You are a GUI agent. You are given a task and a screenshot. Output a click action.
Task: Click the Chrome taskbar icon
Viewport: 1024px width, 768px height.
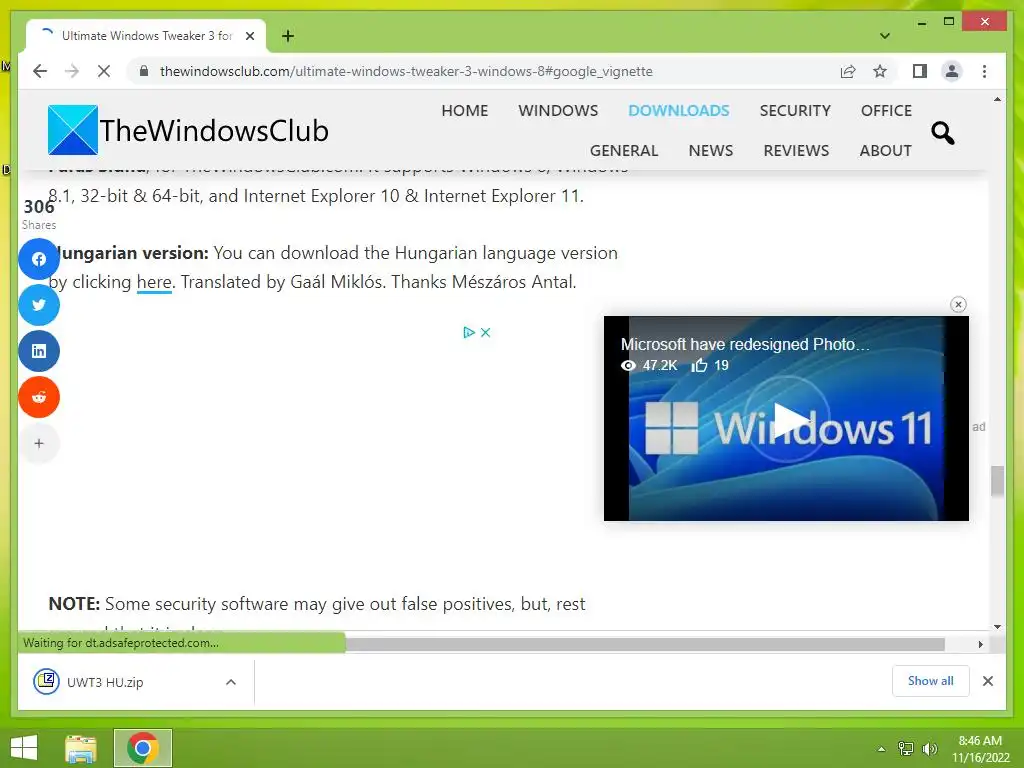pyautogui.click(x=142, y=748)
